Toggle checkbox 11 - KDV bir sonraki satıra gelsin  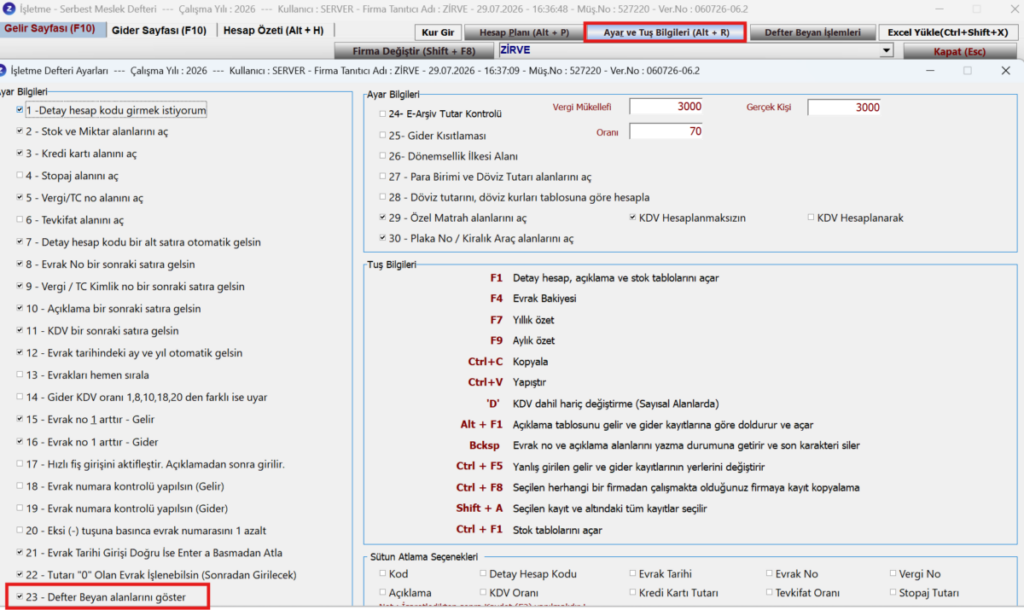point(20,330)
